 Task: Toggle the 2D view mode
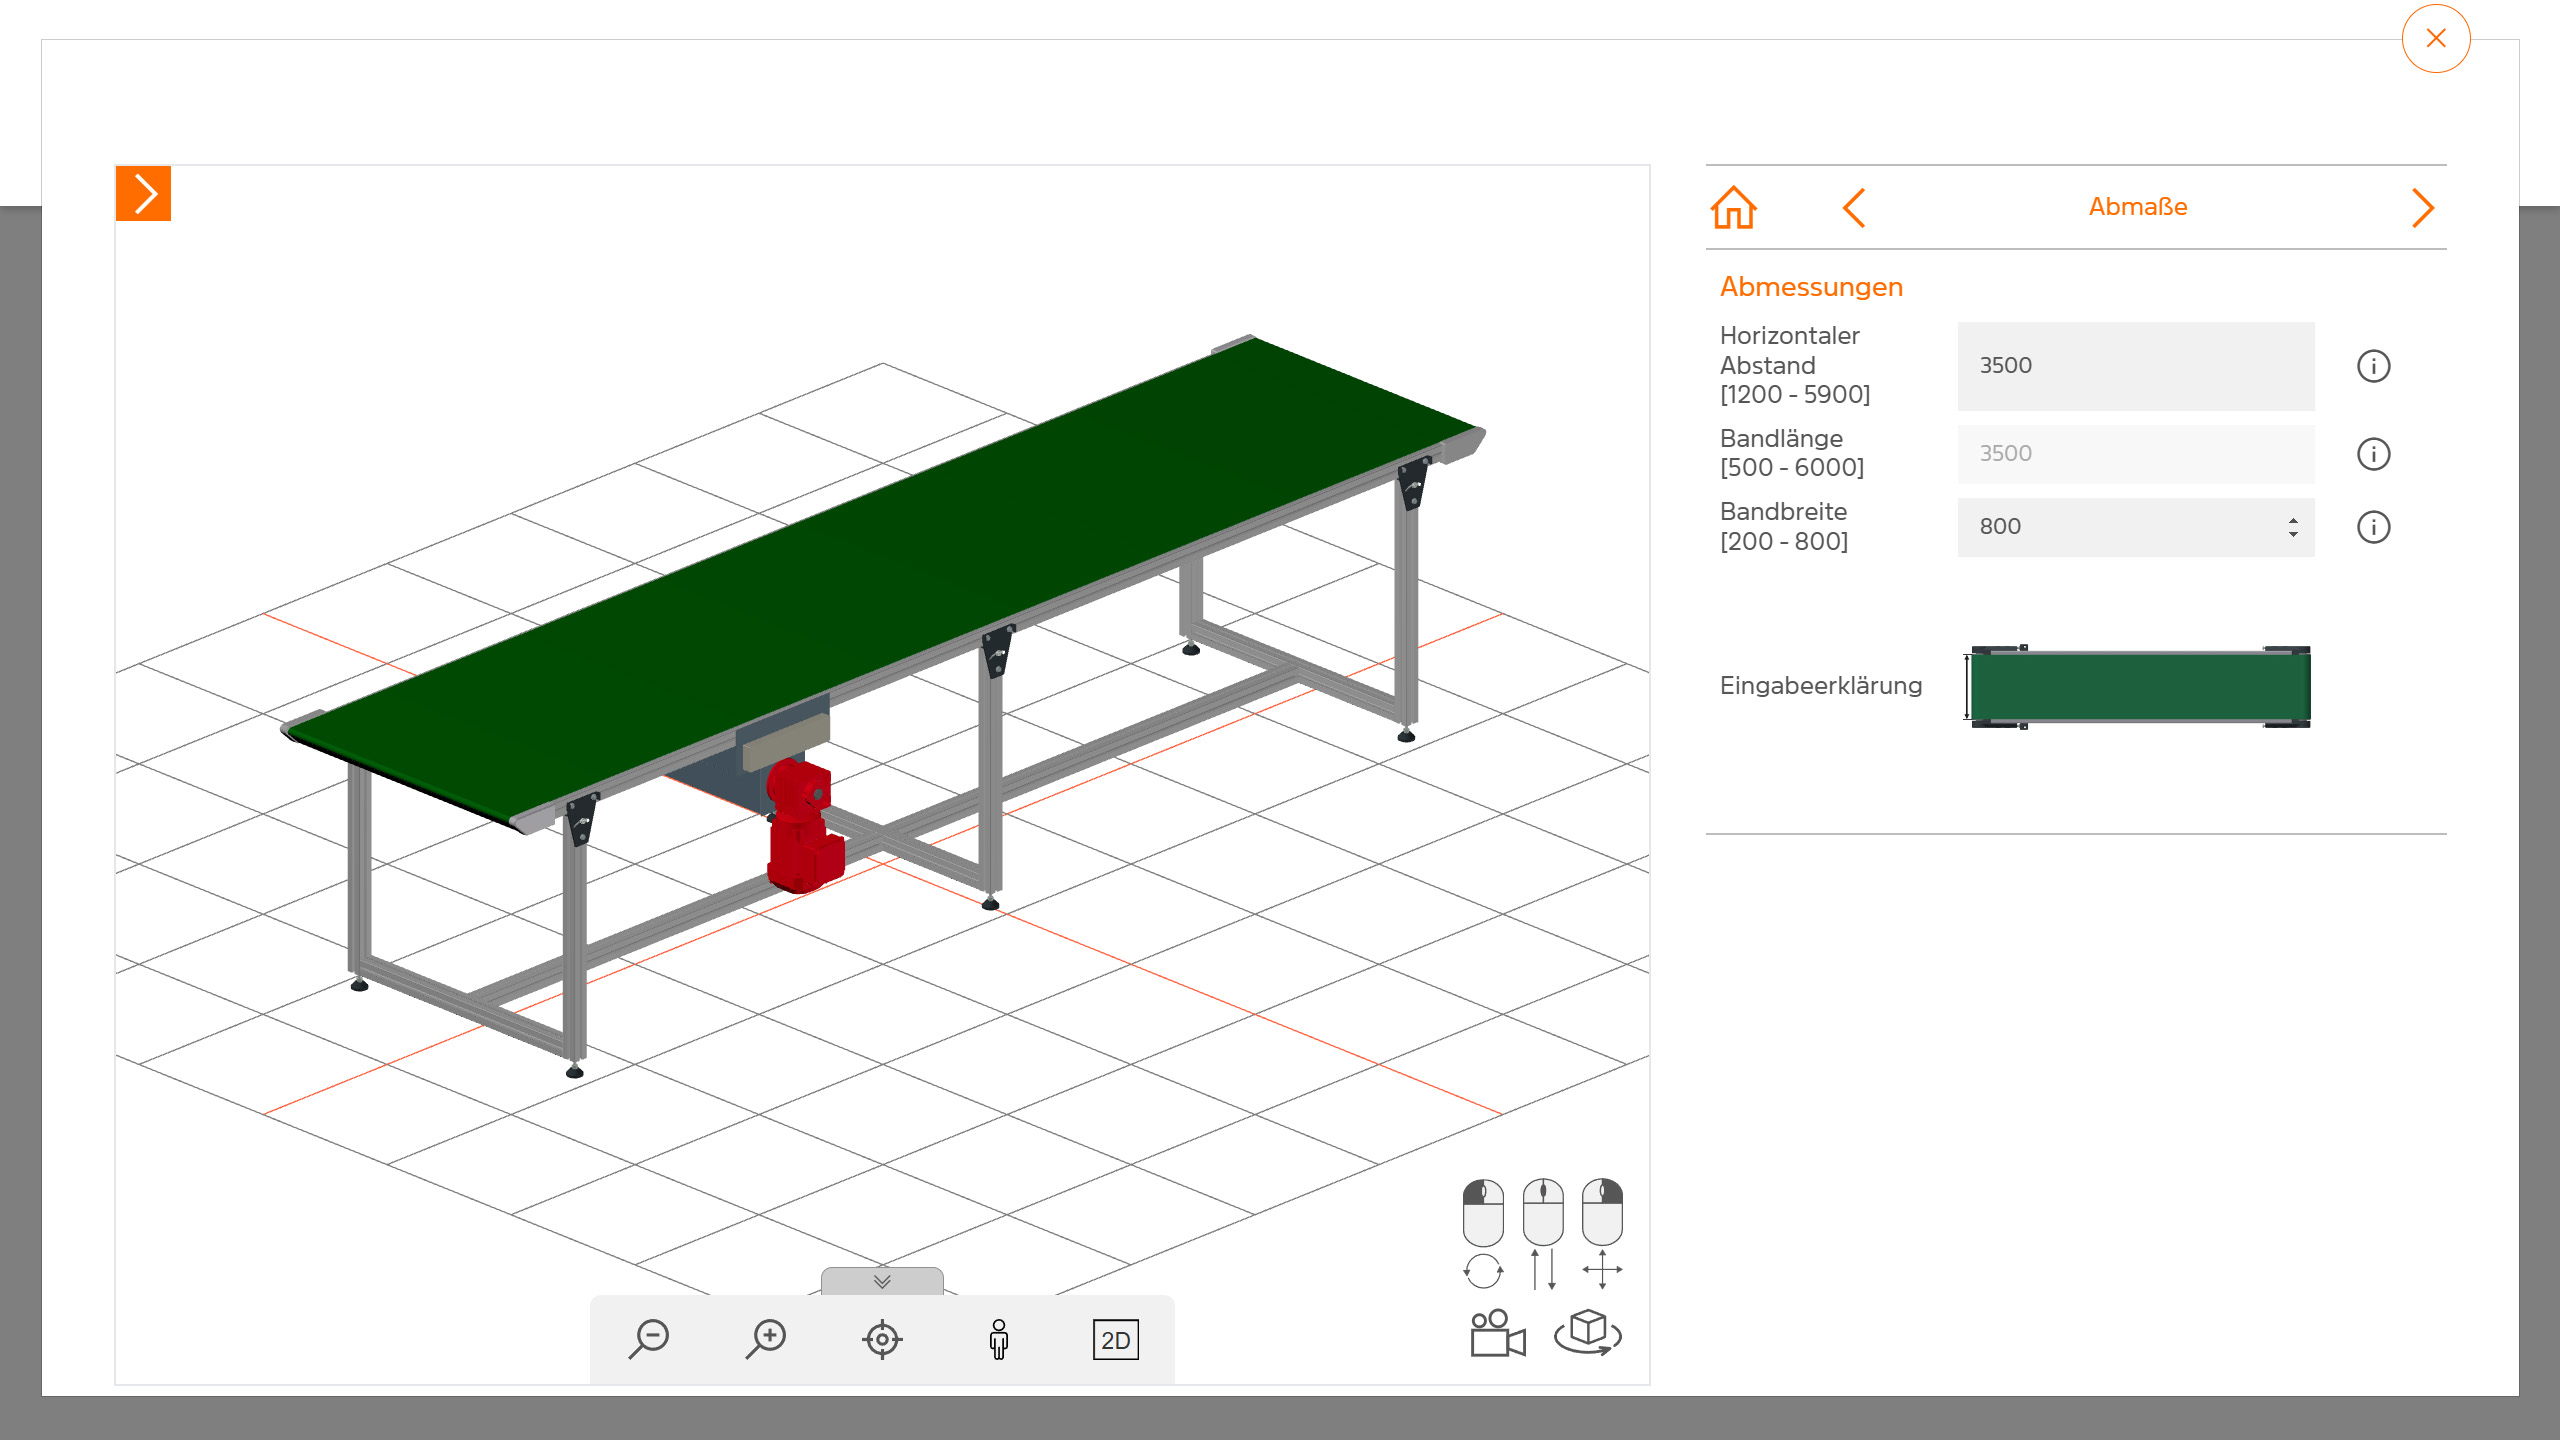pos(1115,1340)
